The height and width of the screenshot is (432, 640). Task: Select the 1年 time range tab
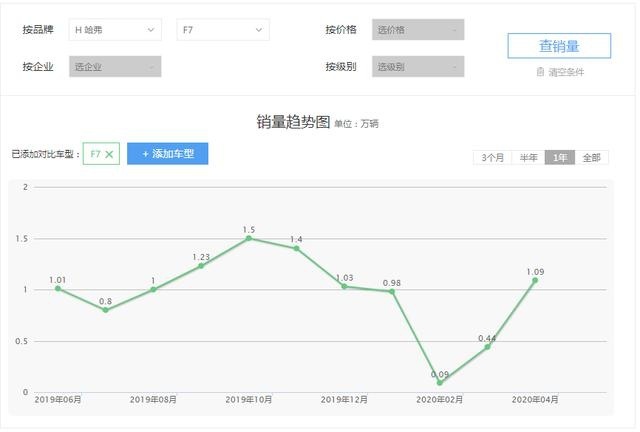(560, 158)
